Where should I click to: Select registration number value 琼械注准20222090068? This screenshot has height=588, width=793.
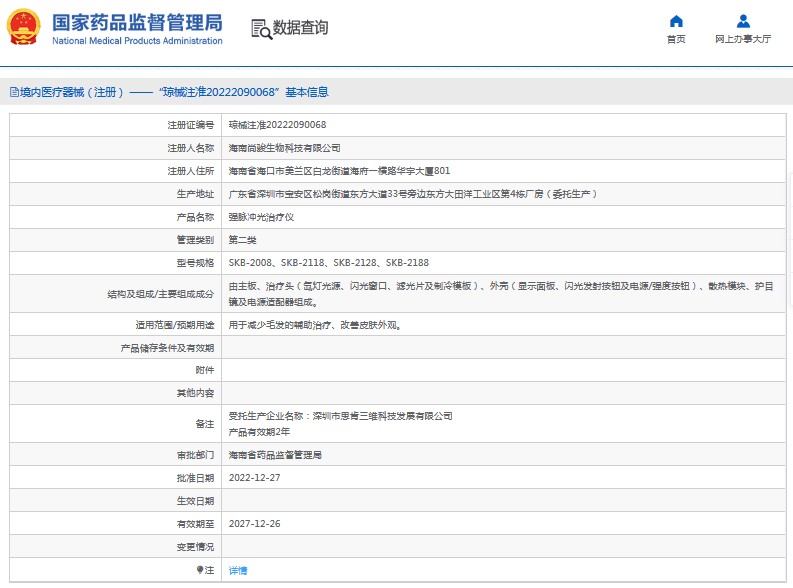click(x=277, y=125)
